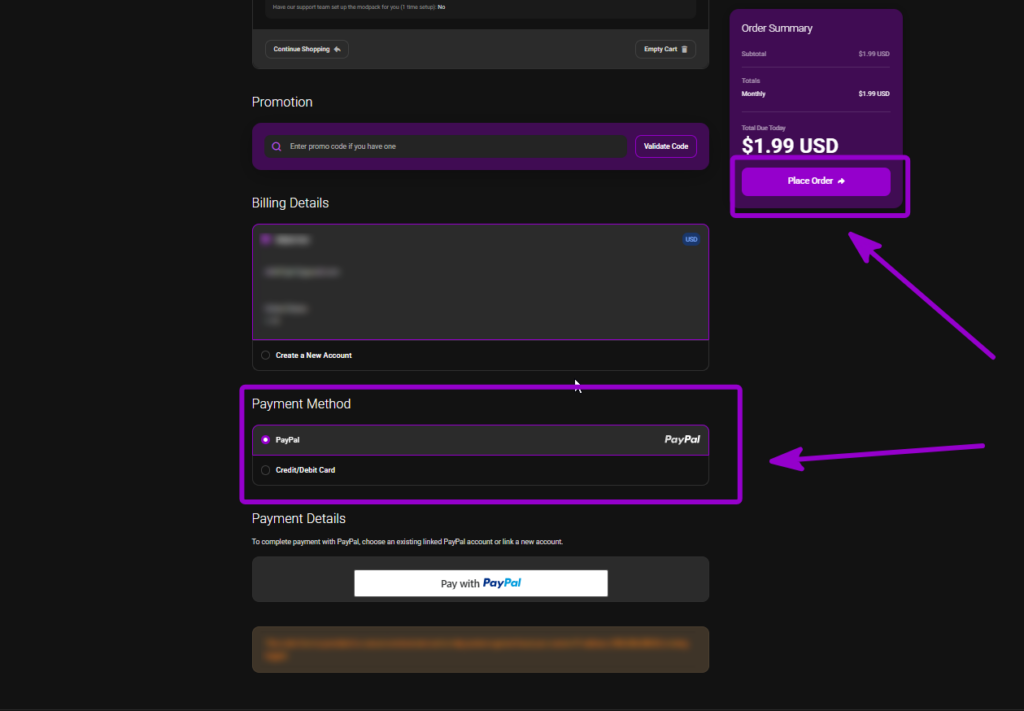Click the Subtotal label in Order Summary
1024x711 pixels.
[x=754, y=54]
